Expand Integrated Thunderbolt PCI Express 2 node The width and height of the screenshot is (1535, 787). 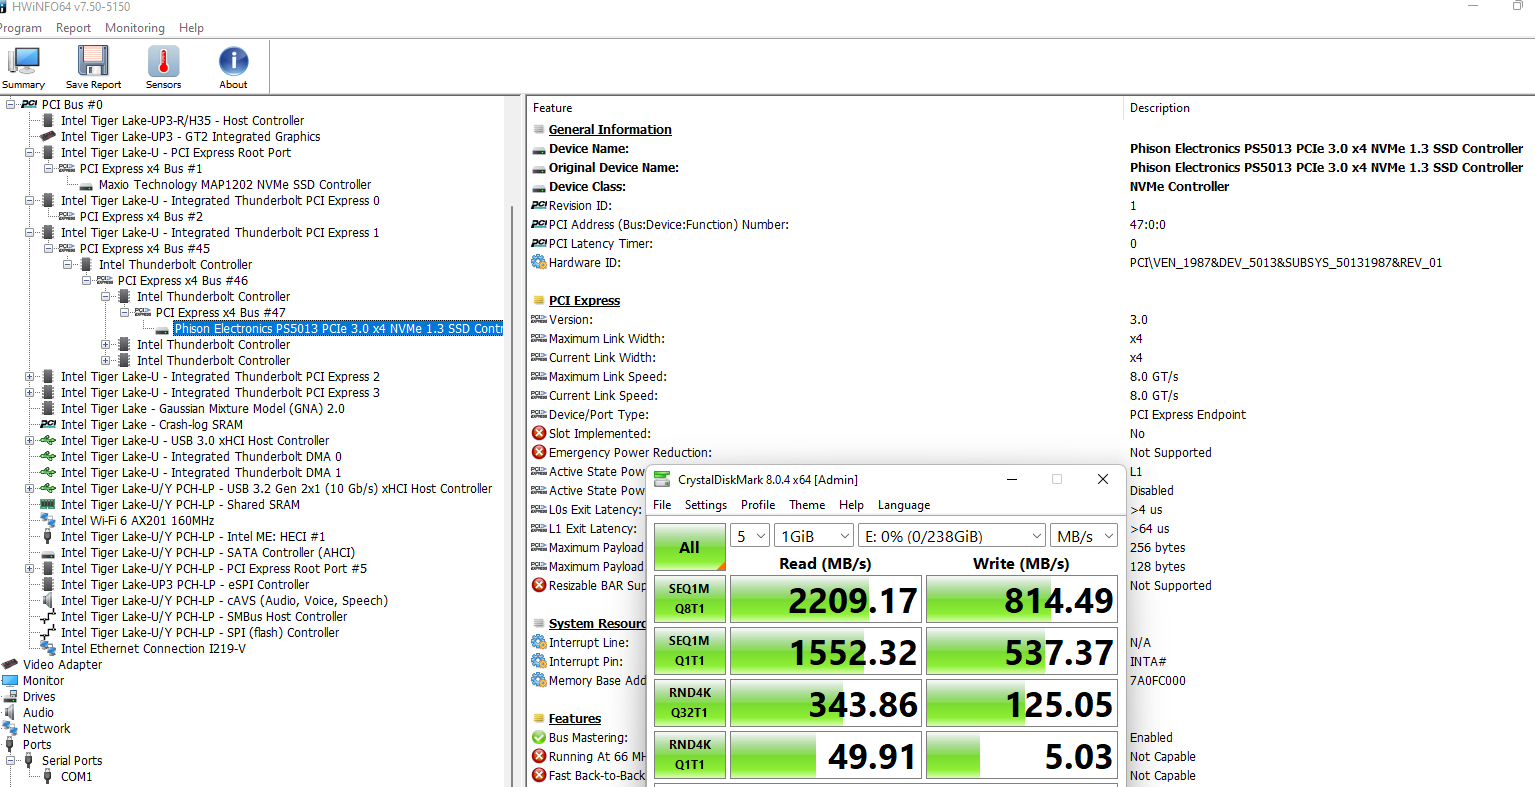click(x=30, y=376)
